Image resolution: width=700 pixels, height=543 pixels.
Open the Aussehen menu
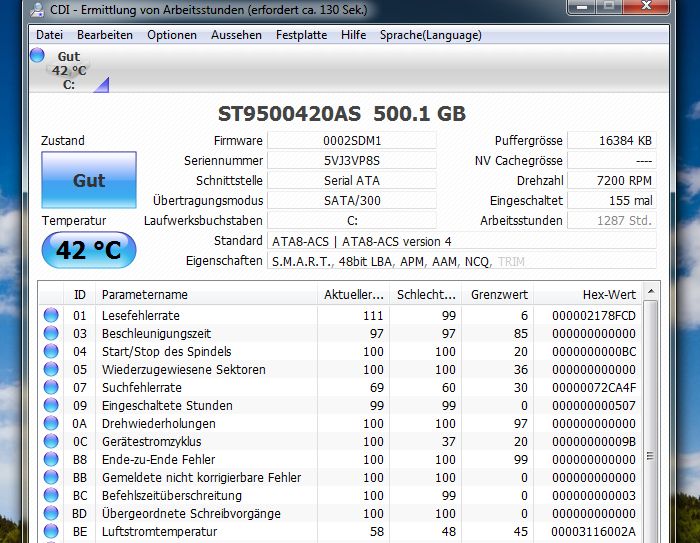[x=236, y=35]
